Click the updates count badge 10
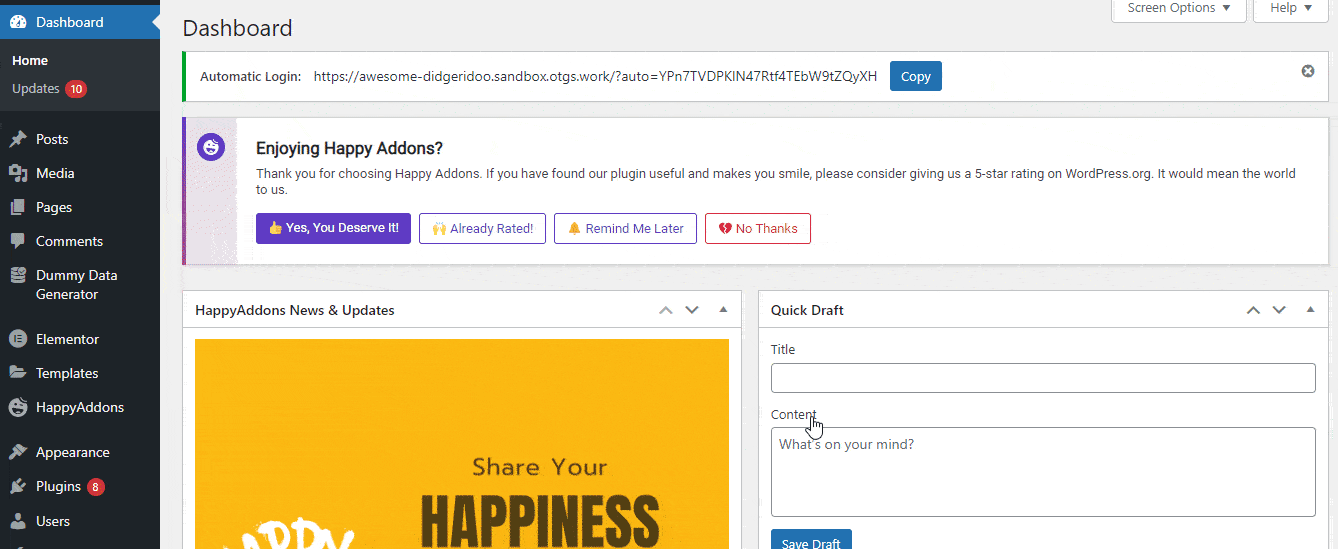This screenshot has width=1338, height=549. pyautogui.click(x=76, y=89)
